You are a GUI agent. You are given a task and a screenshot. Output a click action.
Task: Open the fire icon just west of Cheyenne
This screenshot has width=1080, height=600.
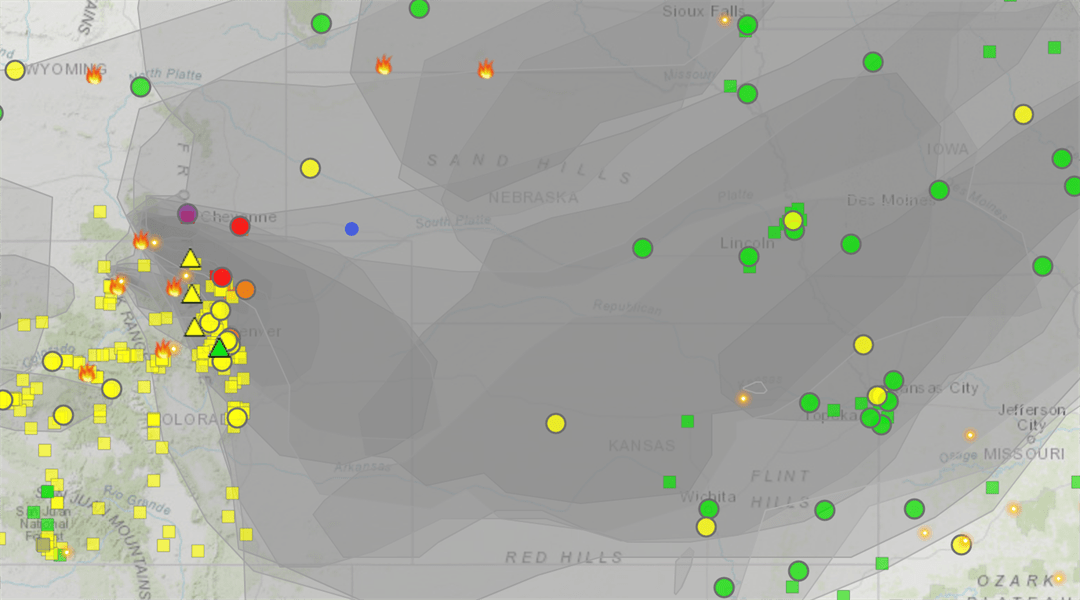pos(141,240)
